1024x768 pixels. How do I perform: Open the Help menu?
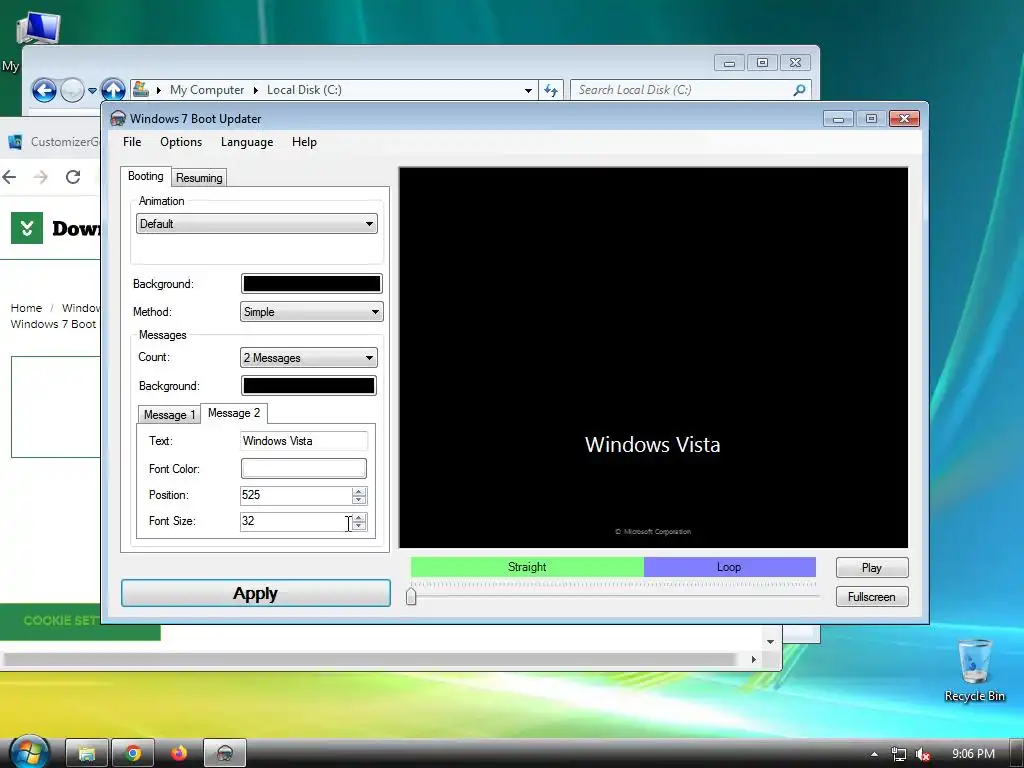point(304,142)
